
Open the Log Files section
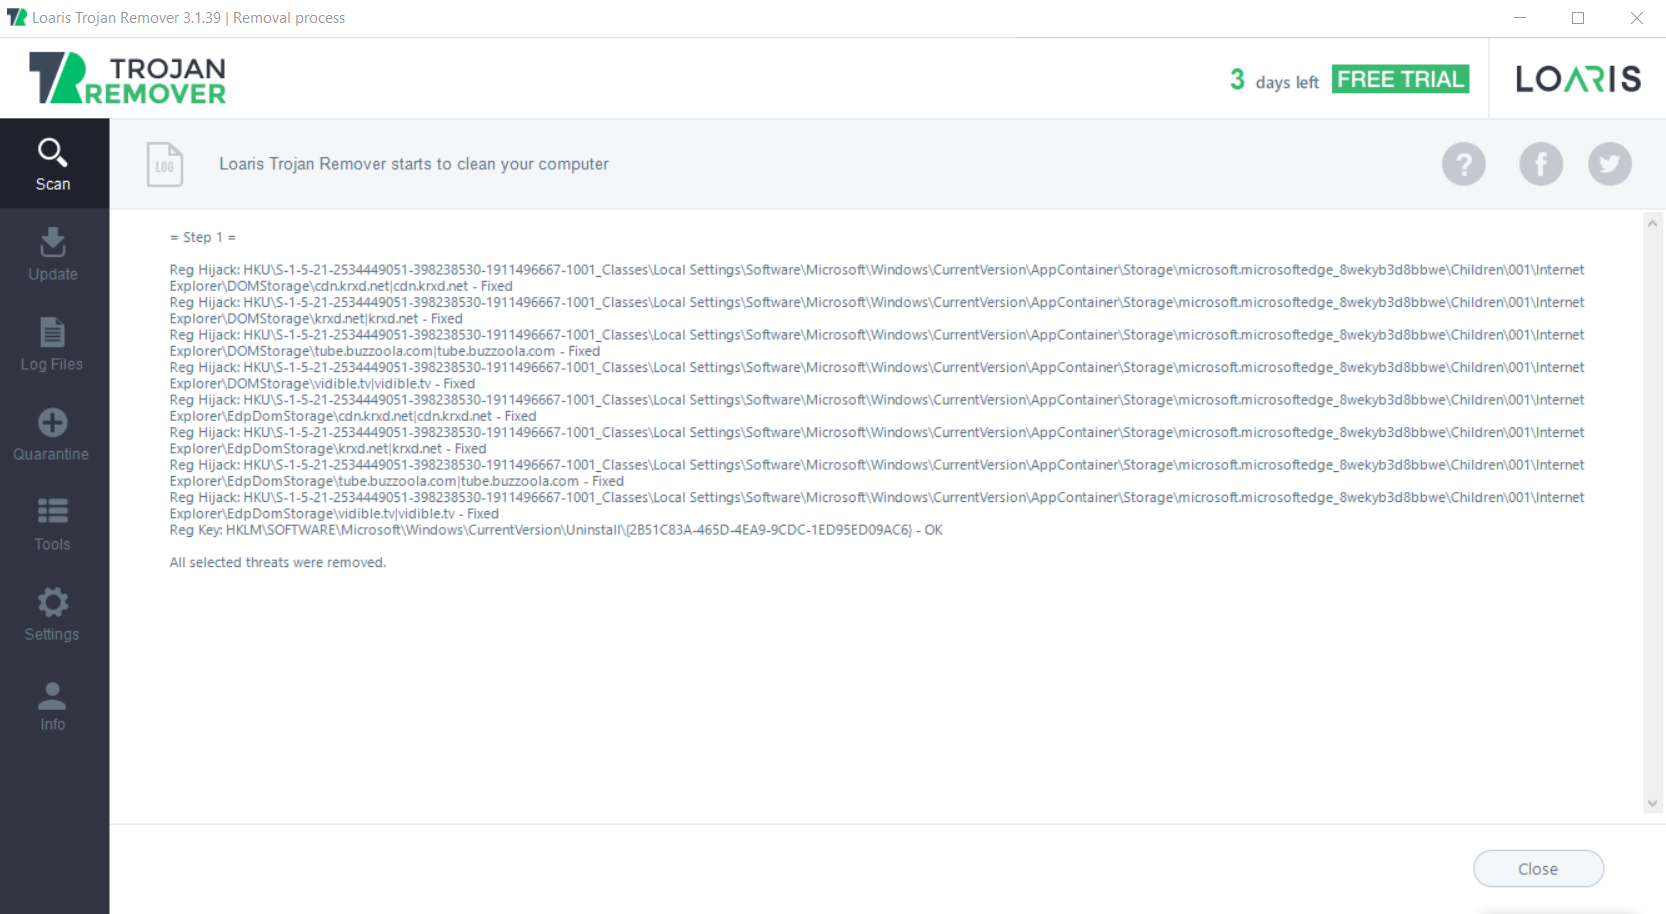(x=53, y=344)
